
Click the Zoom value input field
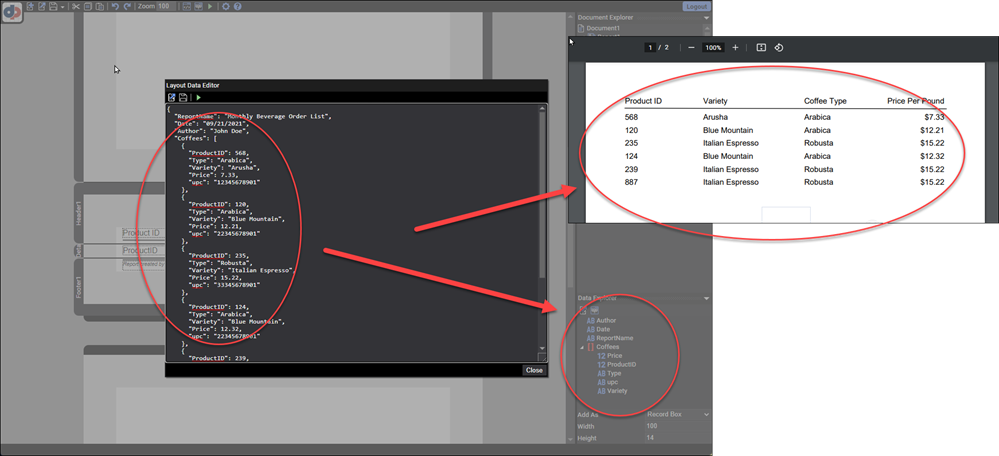(x=163, y=6)
